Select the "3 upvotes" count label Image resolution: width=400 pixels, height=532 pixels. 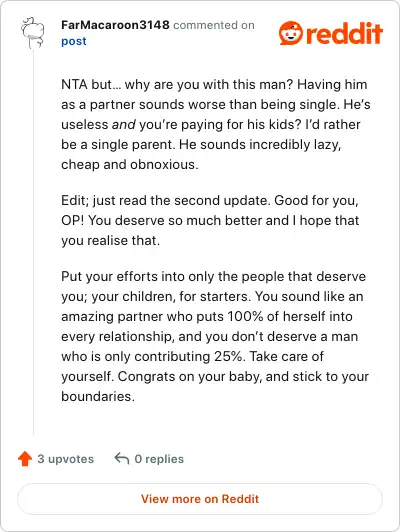click(x=65, y=459)
